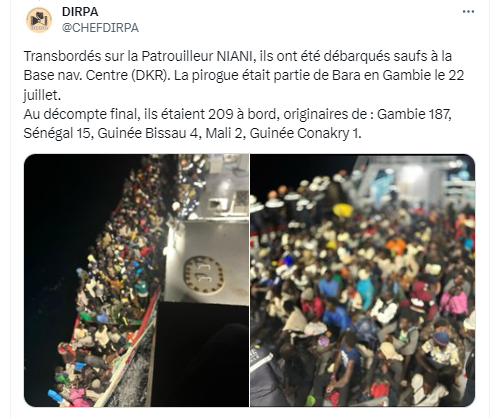
Task: Click the text line mentioning Patrouilleur NIANI
Action: (x=238, y=56)
